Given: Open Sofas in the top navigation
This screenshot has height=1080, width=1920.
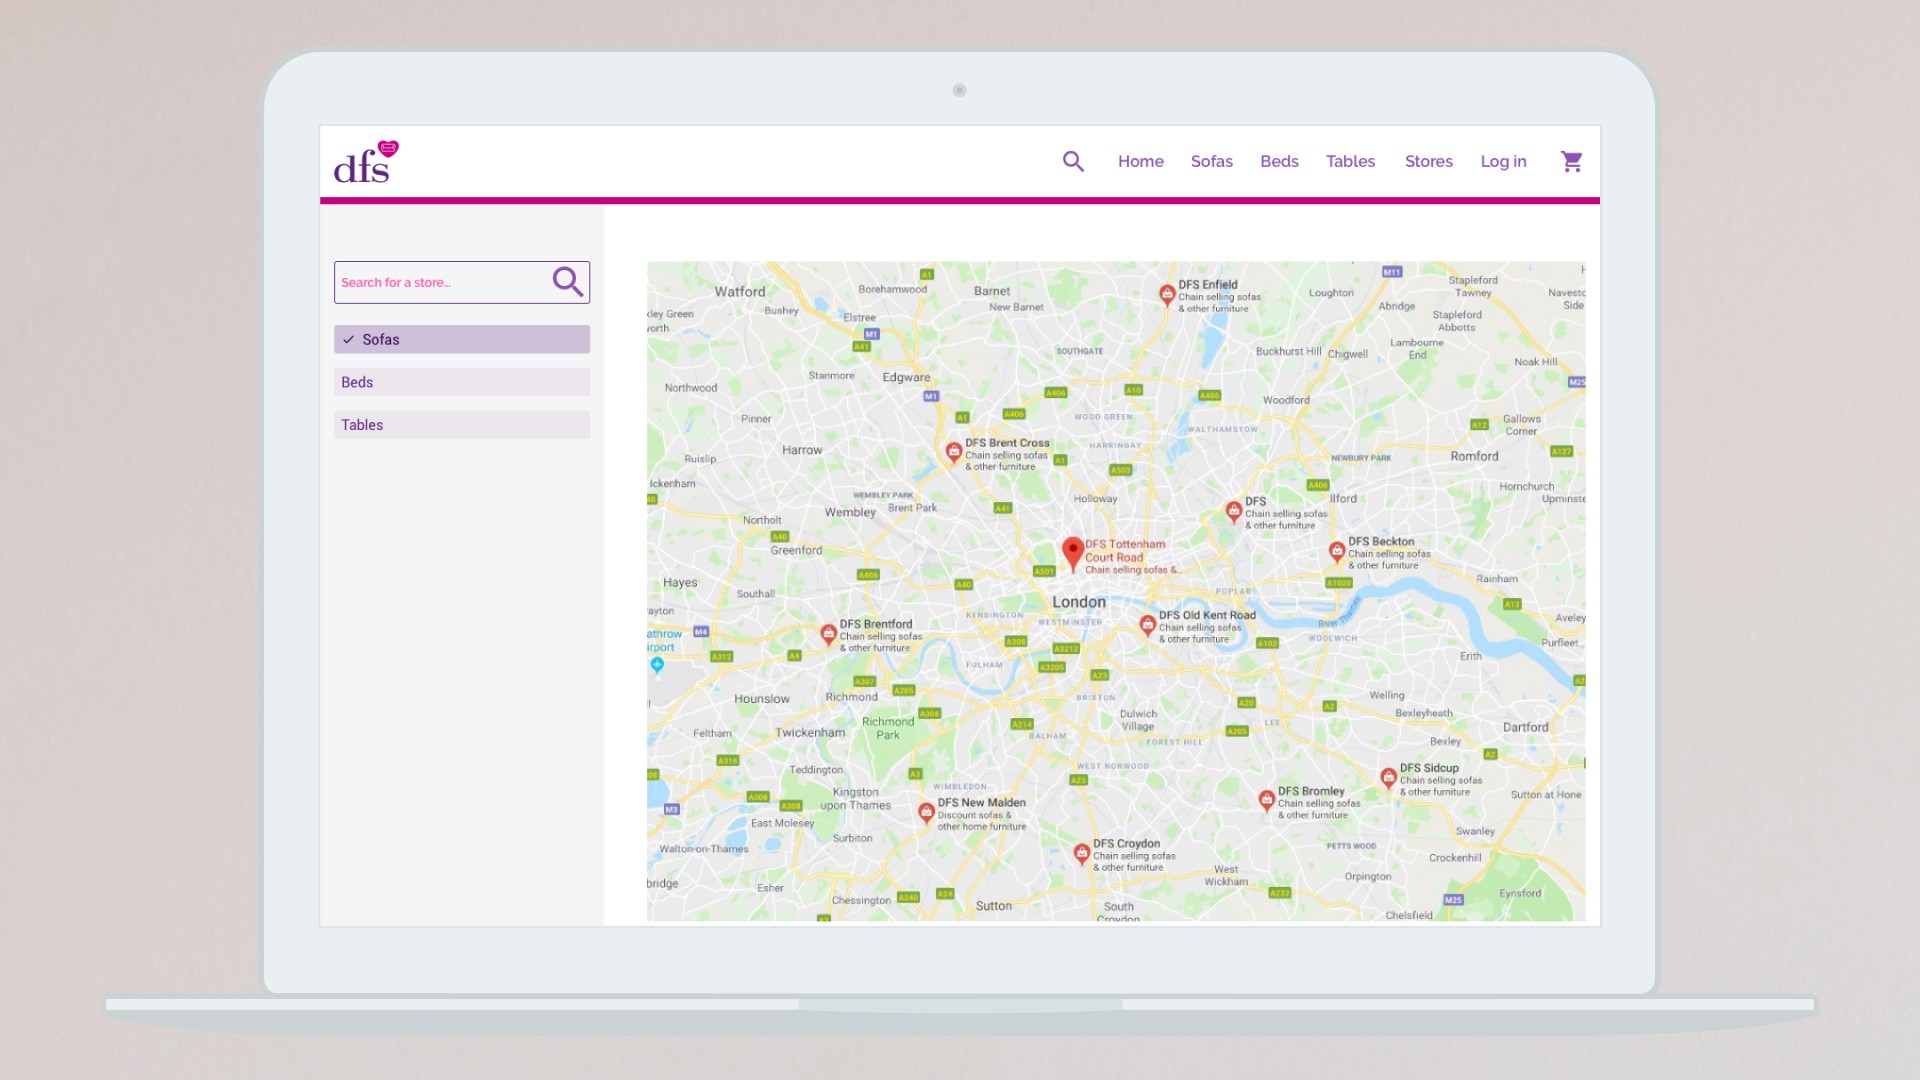Looking at the screenshot, I should (1211, 161).
